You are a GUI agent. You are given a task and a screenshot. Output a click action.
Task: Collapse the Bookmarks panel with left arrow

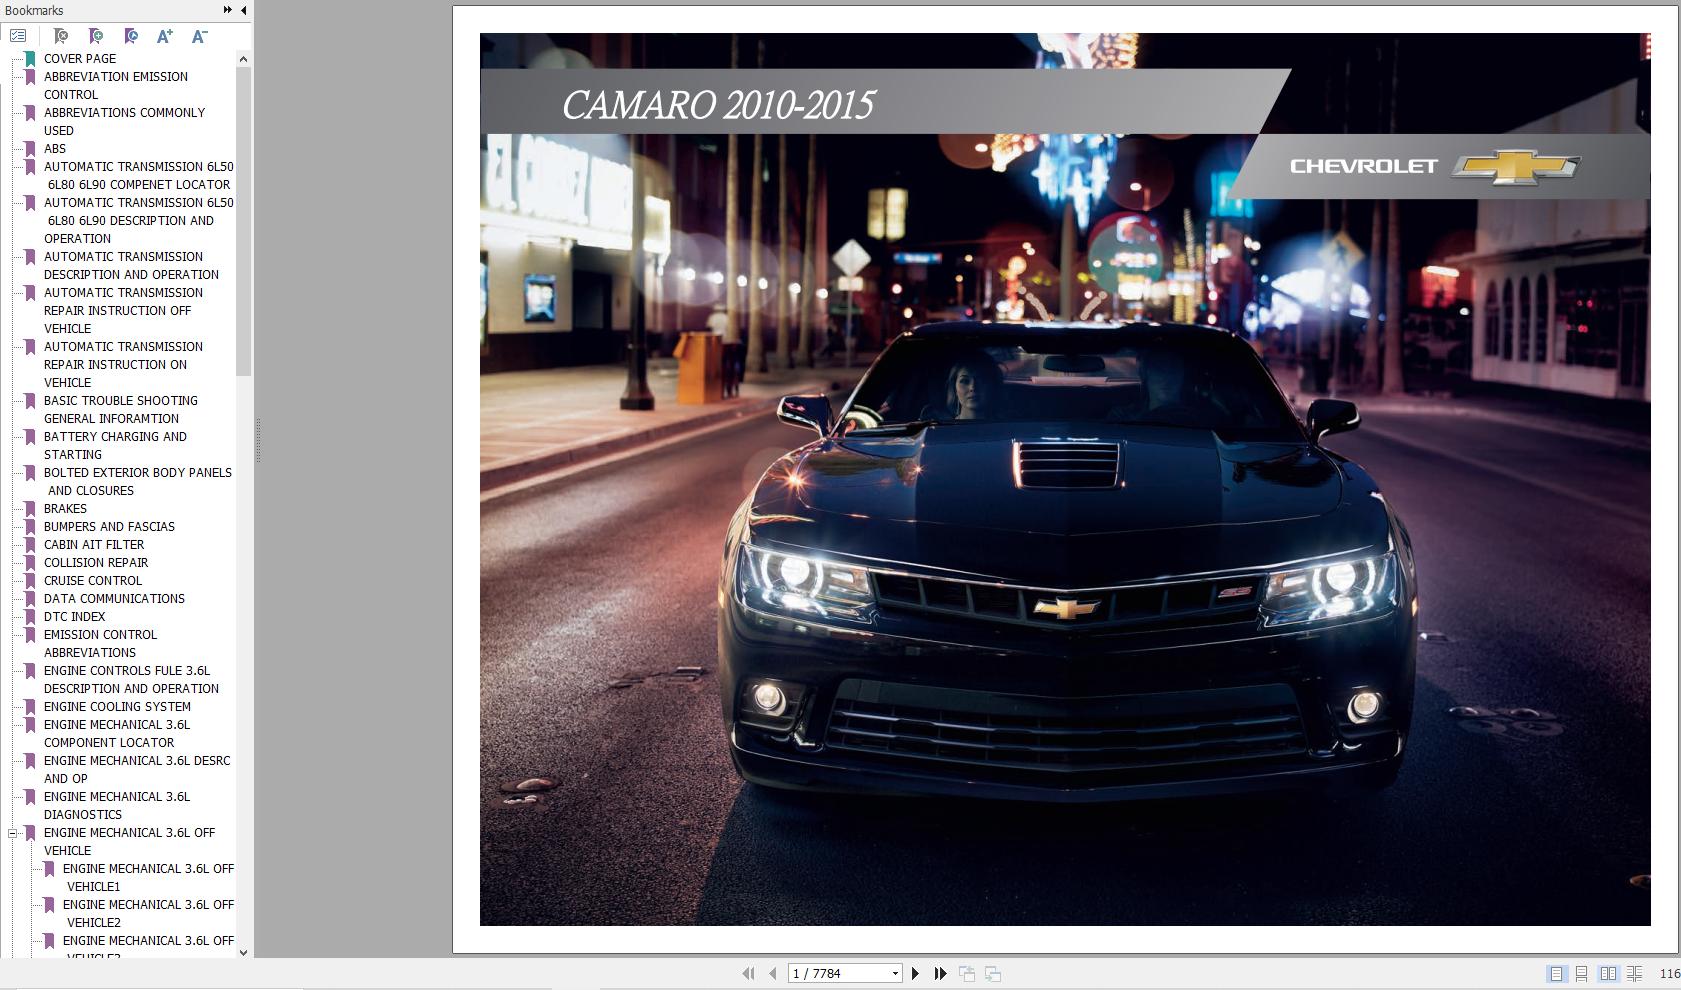(x=243, y=10)
